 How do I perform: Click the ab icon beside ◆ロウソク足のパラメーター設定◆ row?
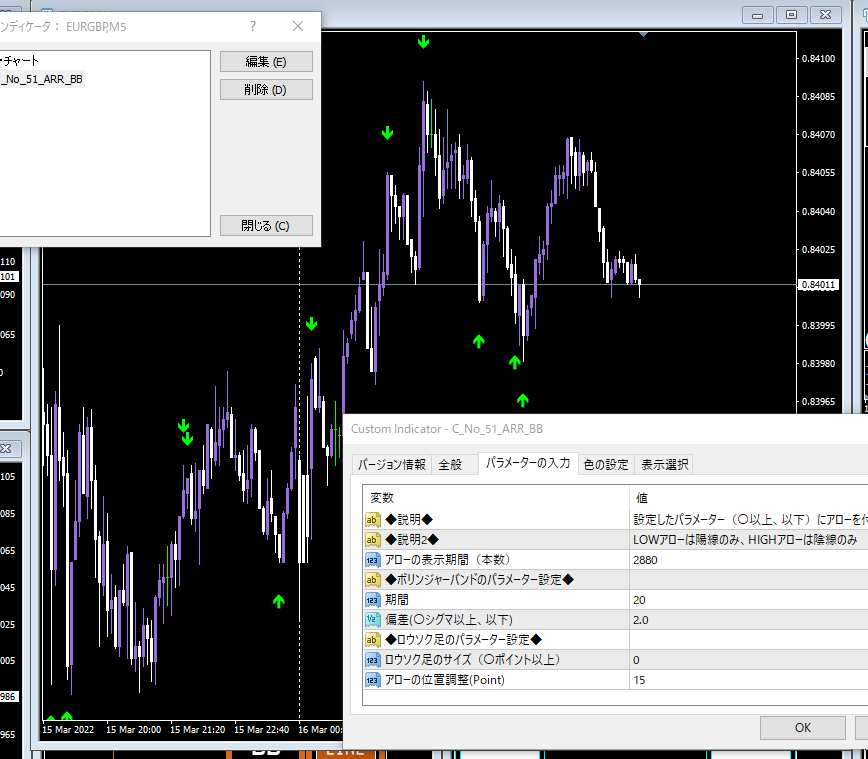coord(373,639)
